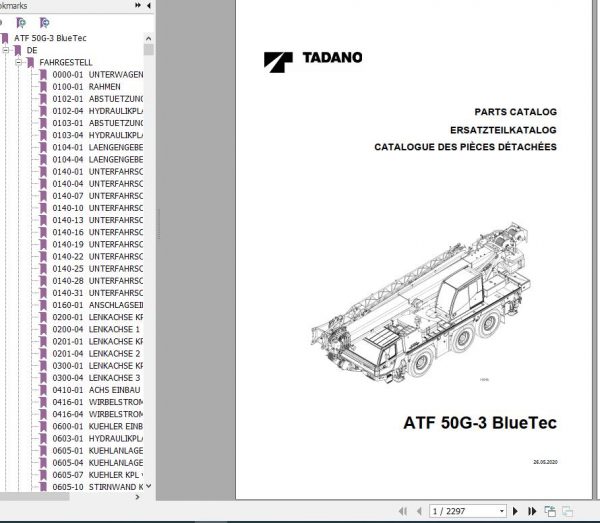
Task: Expand the bookmarks panel options double-arrow
Action: coord(138,5)
